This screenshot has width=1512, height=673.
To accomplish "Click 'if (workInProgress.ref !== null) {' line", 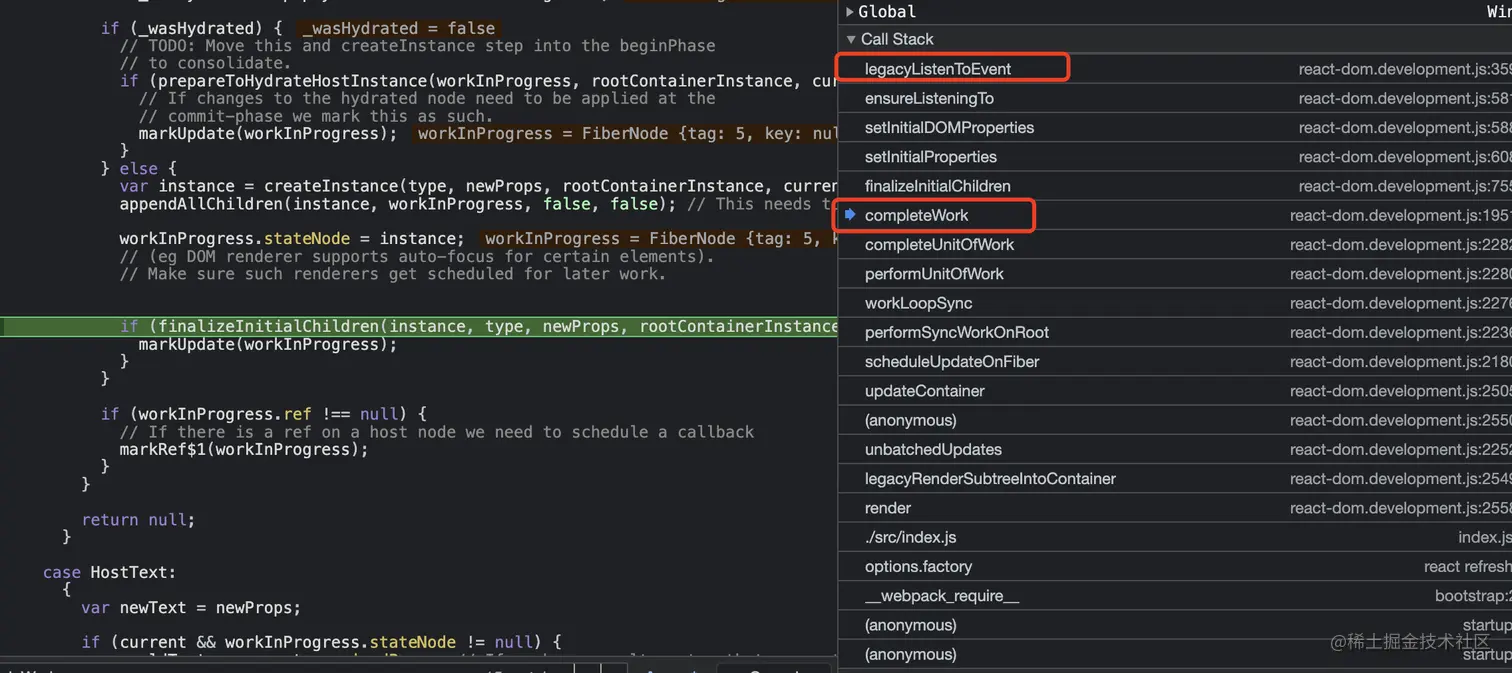I will 264,414.
